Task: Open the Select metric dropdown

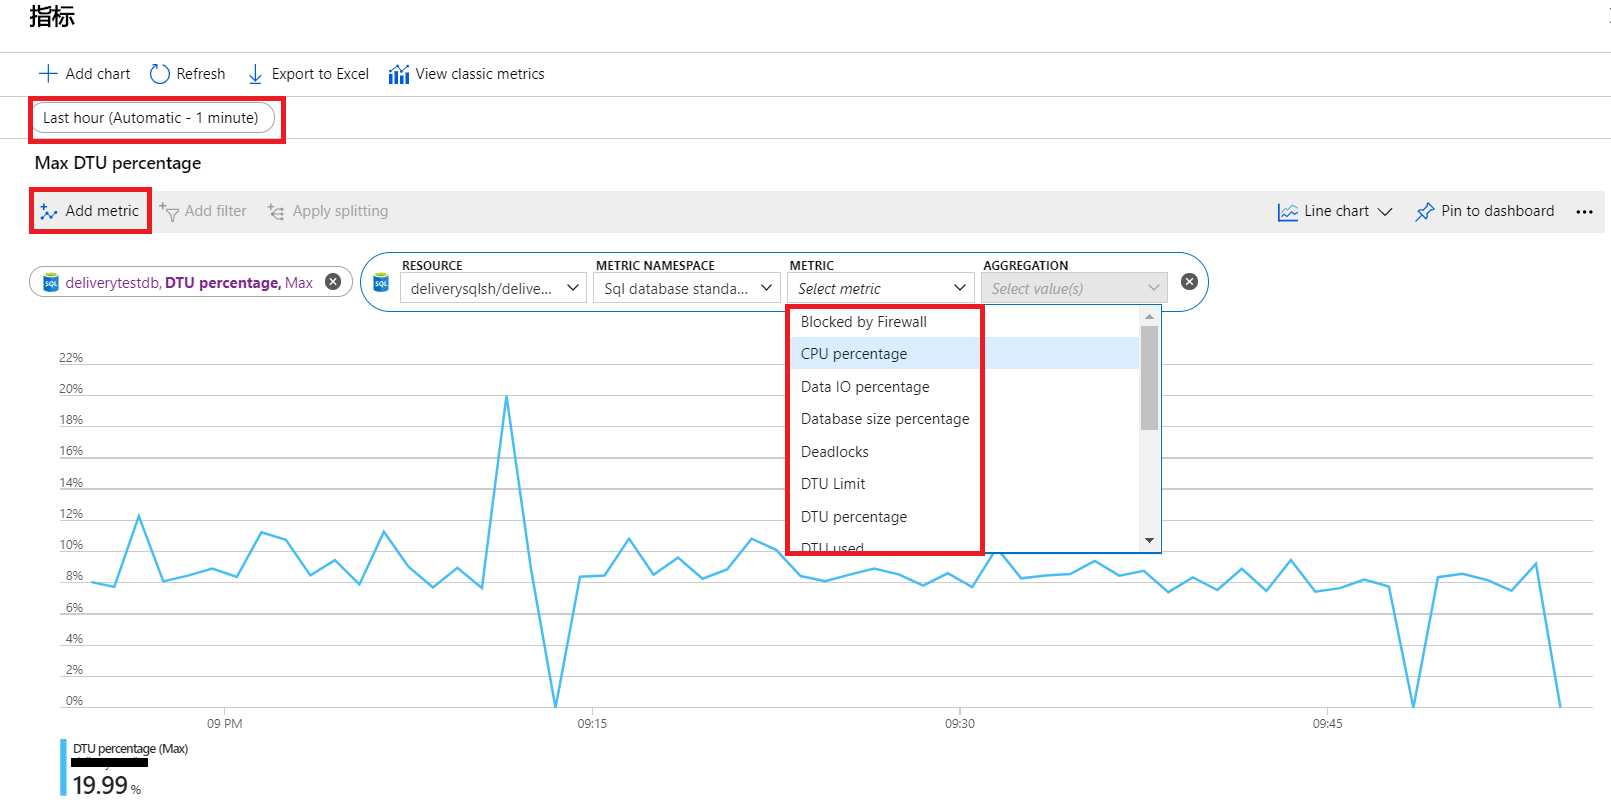Action: (x=881, y=288)
